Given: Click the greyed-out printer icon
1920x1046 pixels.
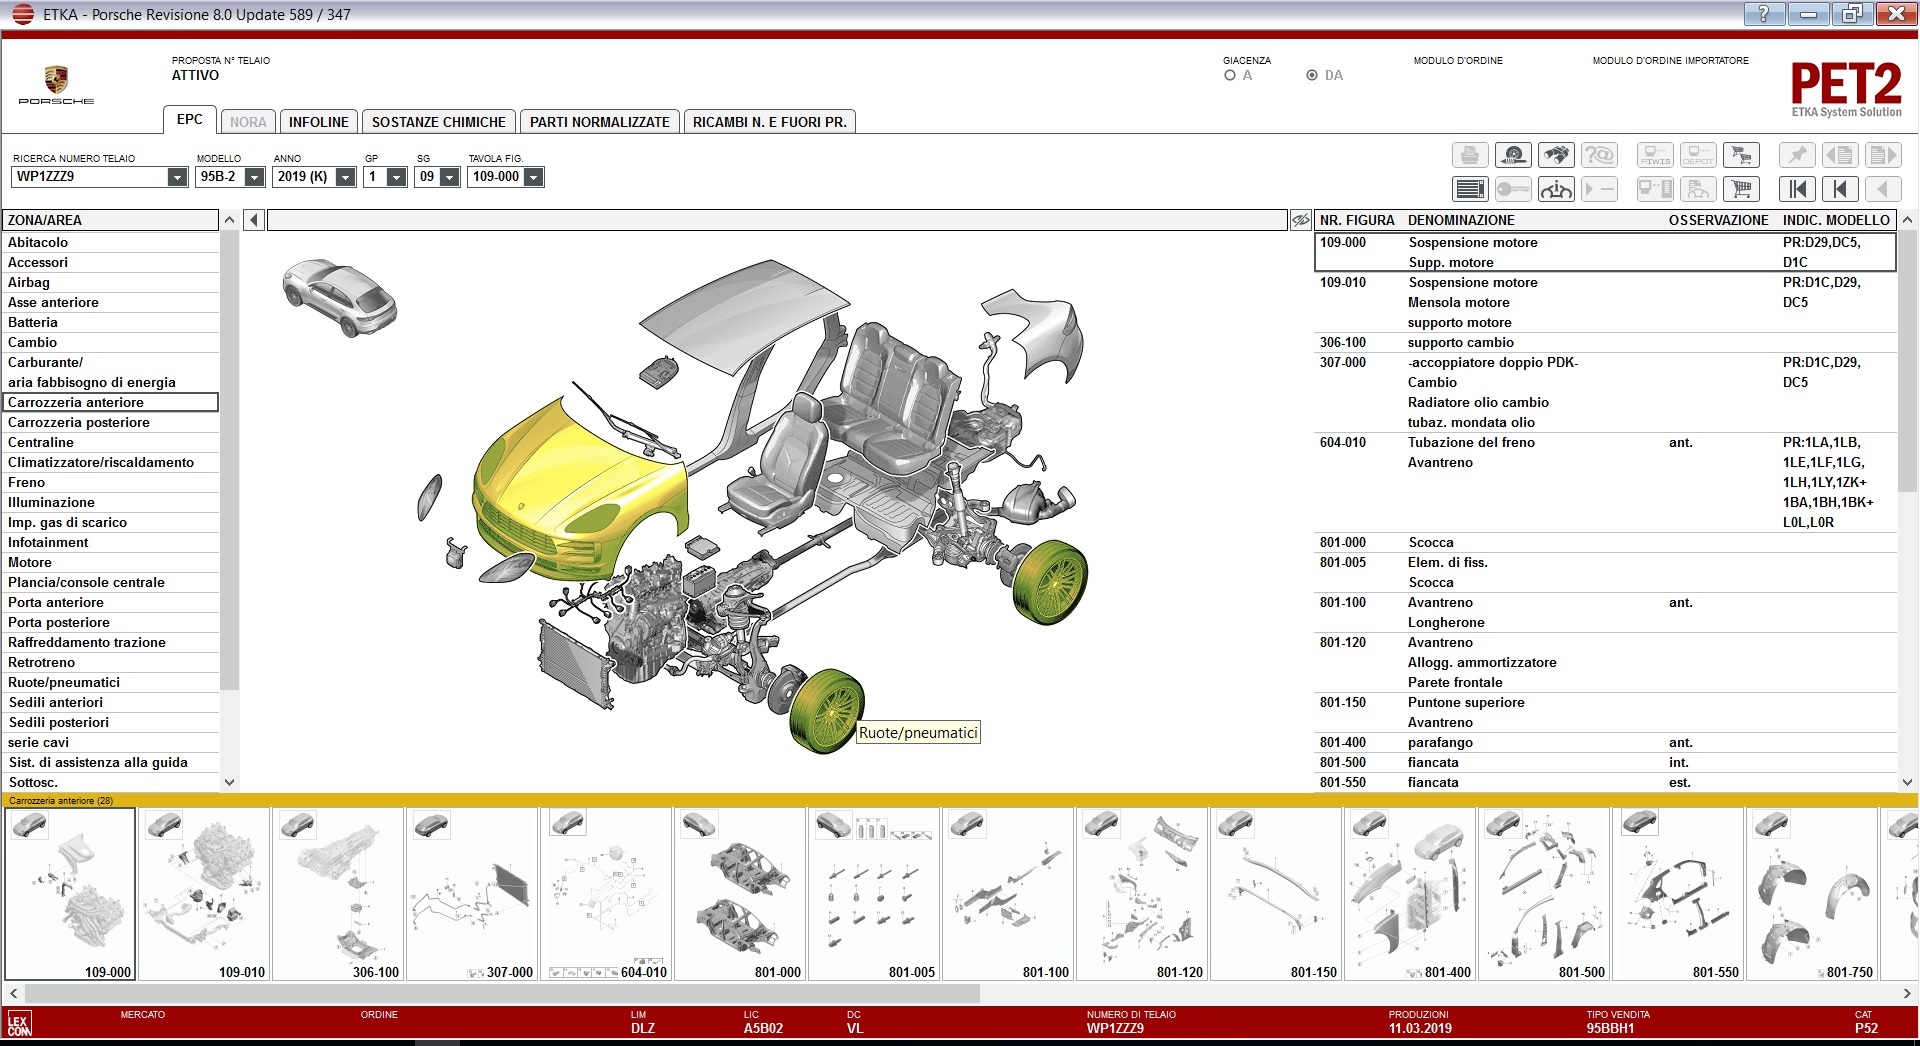Looking at the screenshot, I should [x=1469, y=155].
